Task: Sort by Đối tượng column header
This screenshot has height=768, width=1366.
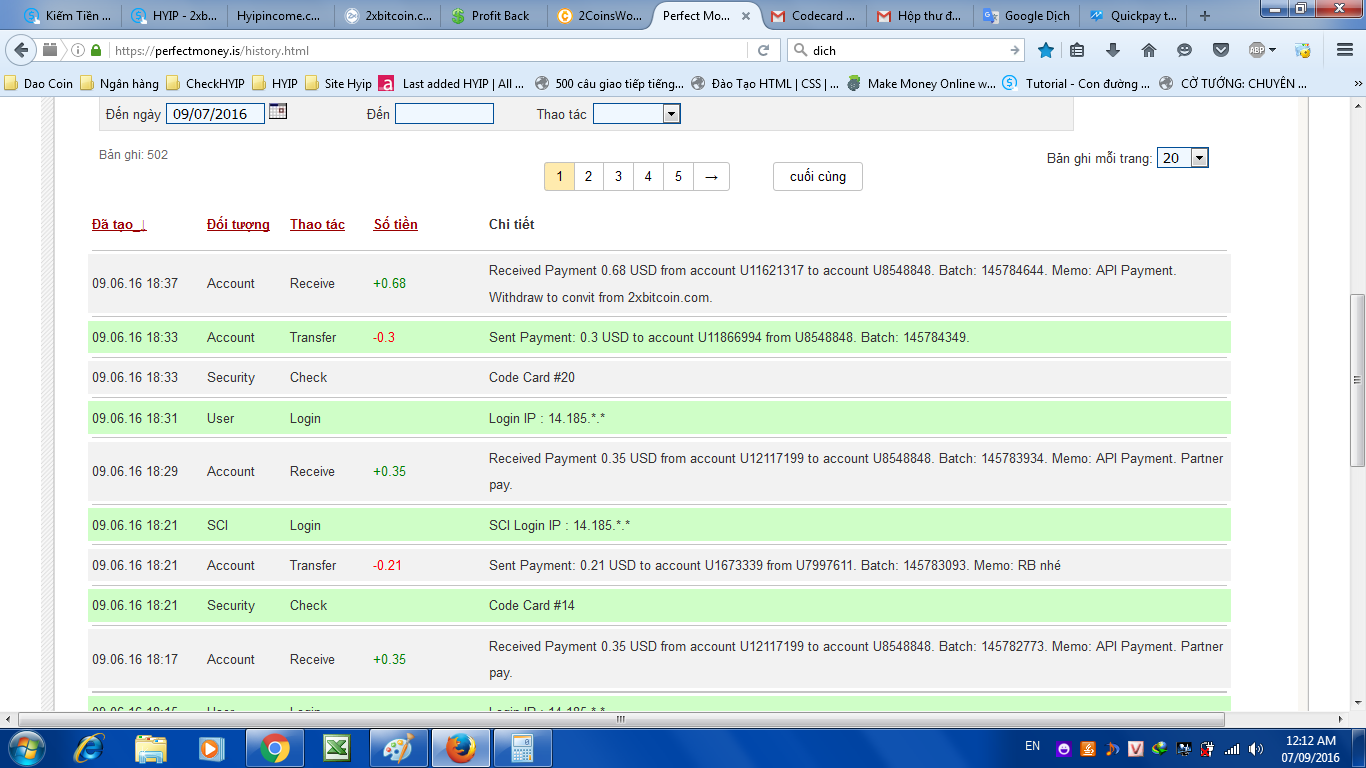Action: click(238, 225)
